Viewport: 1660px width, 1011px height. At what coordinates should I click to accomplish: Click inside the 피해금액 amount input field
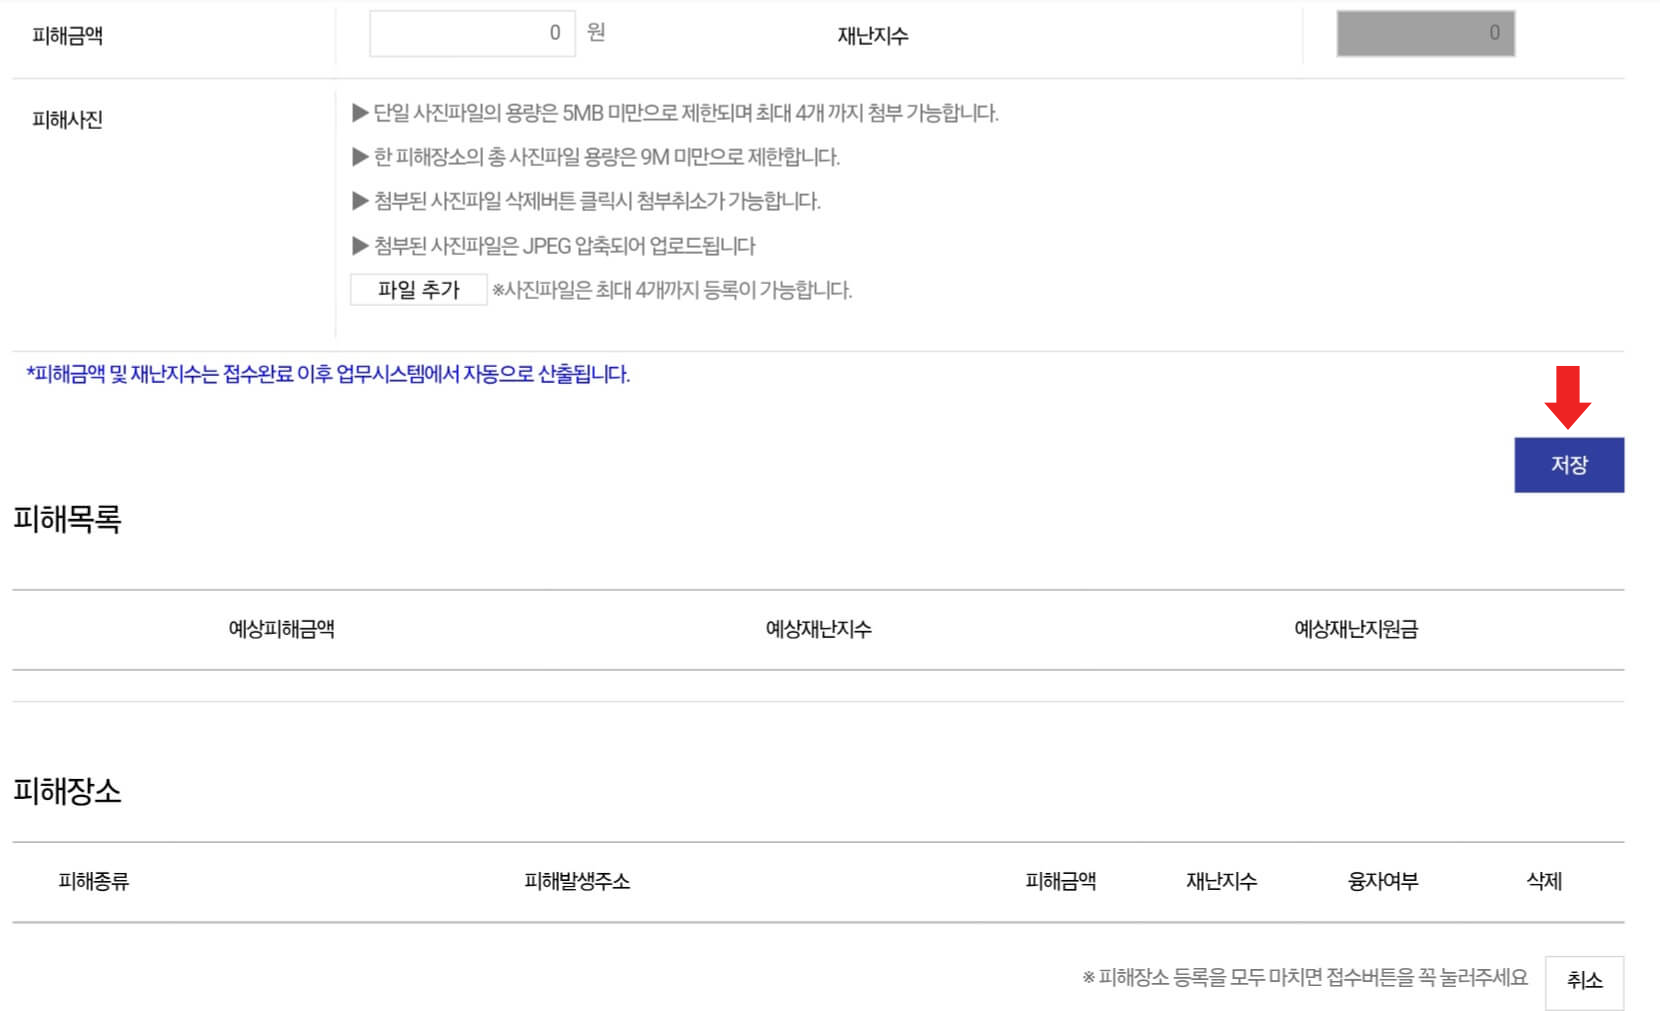pyautogui.click(x=472, y=31)
